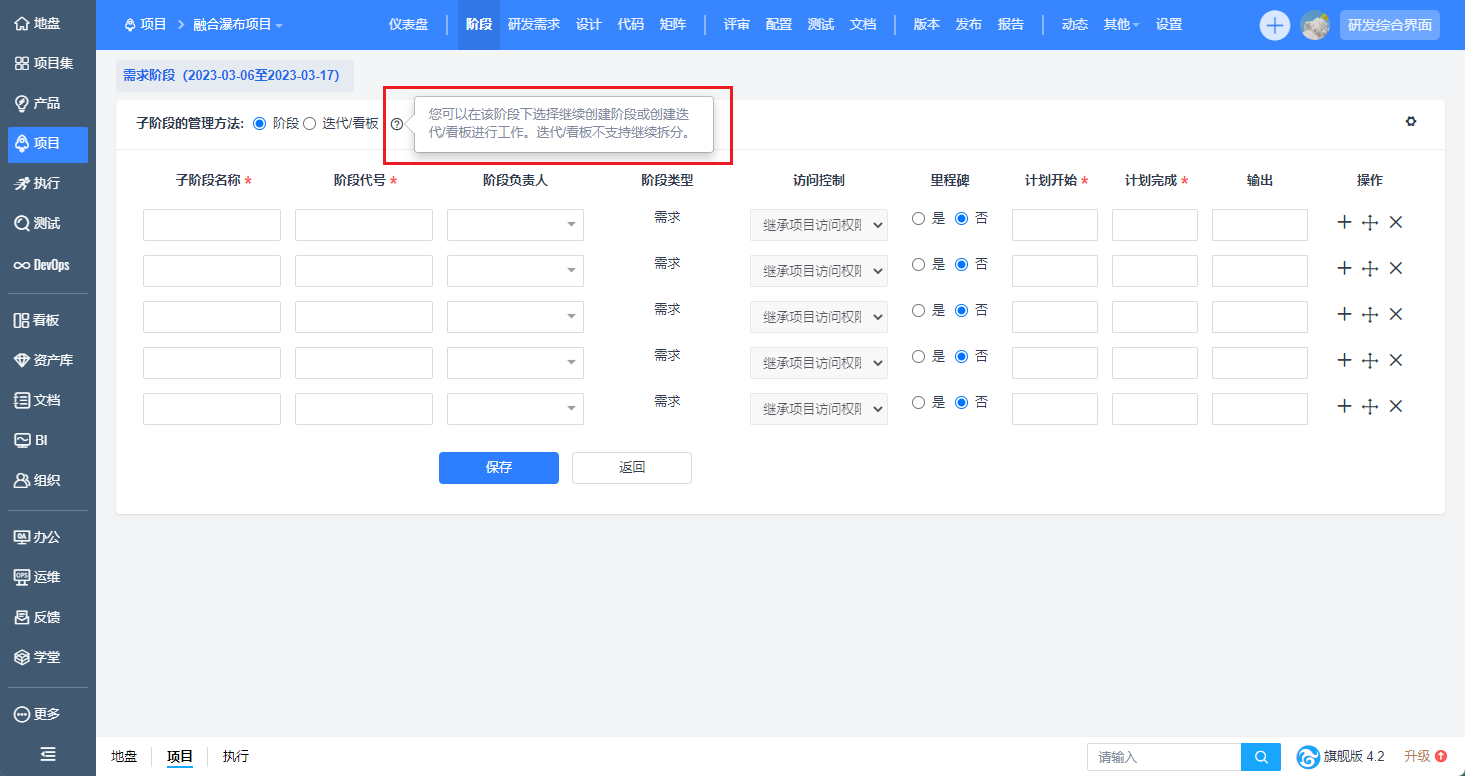
Task: Select the 迭代/看板 radio option
Action: click(x=310, y=123)
